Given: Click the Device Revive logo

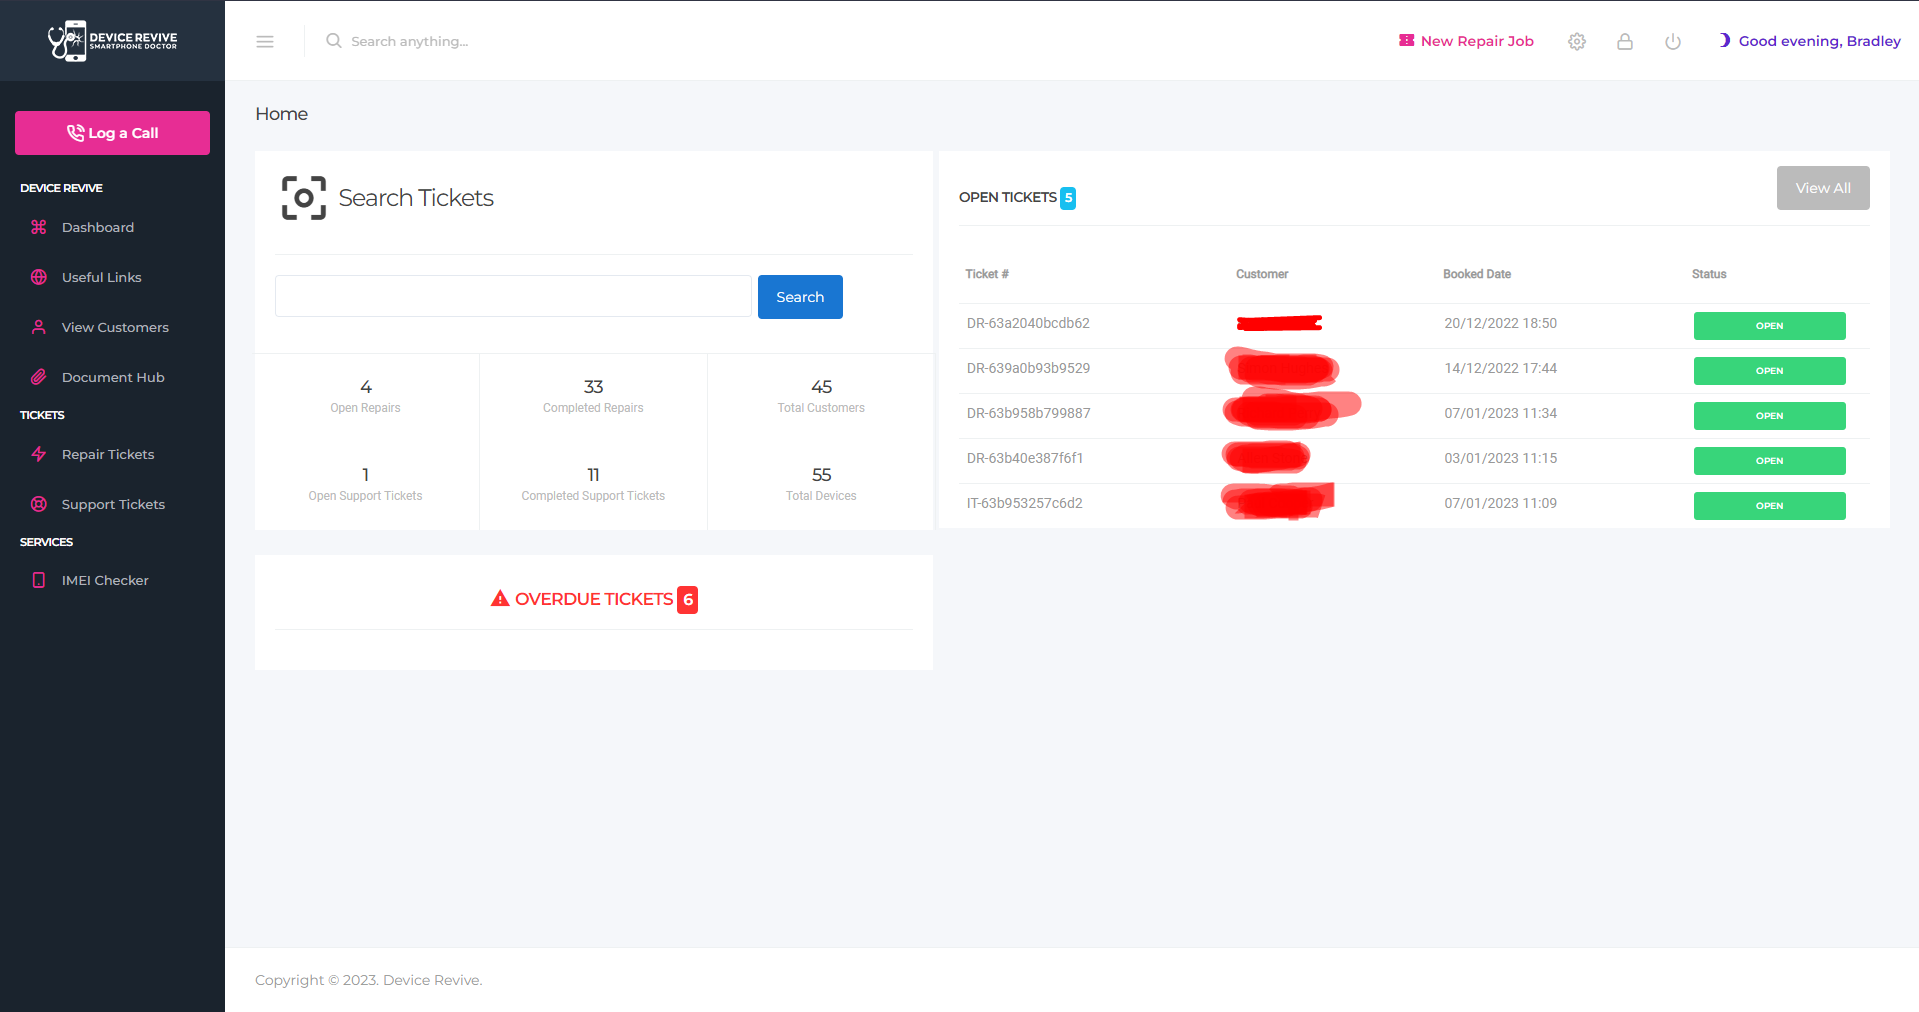Looking at the screenshot, I should click(112, 41).
